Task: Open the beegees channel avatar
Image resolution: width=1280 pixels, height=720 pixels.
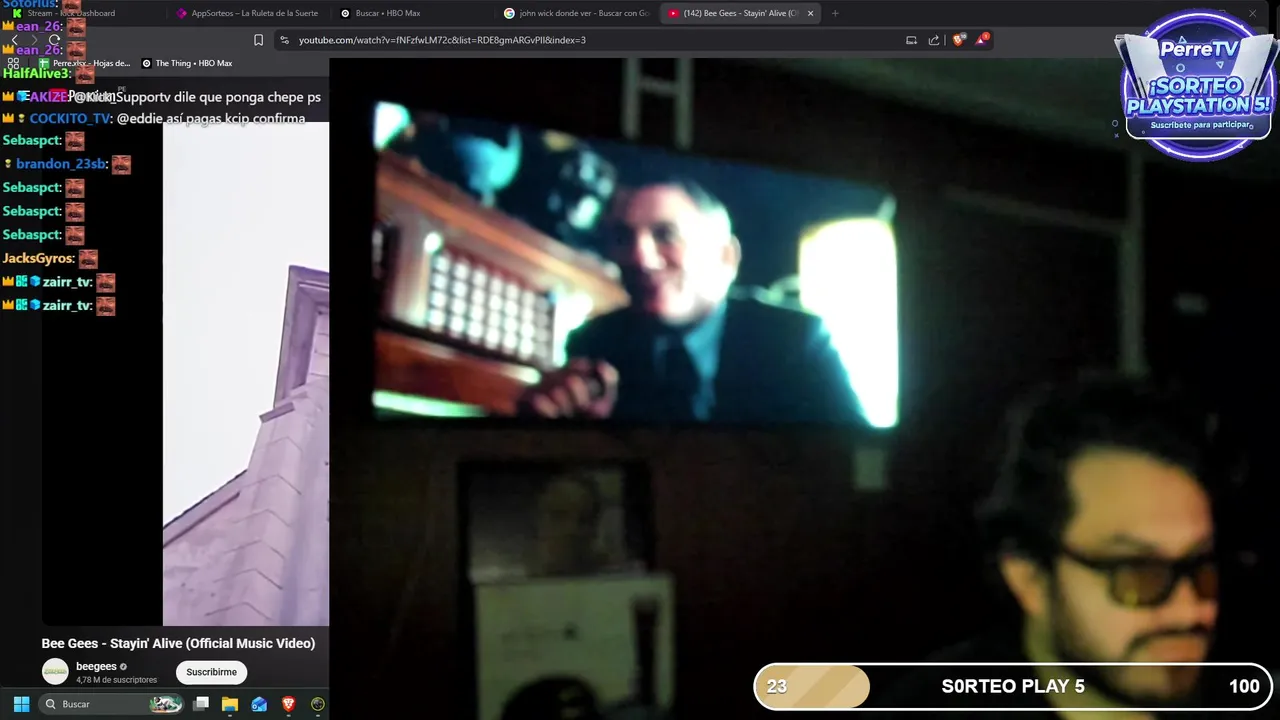Action: pos(55,672)
